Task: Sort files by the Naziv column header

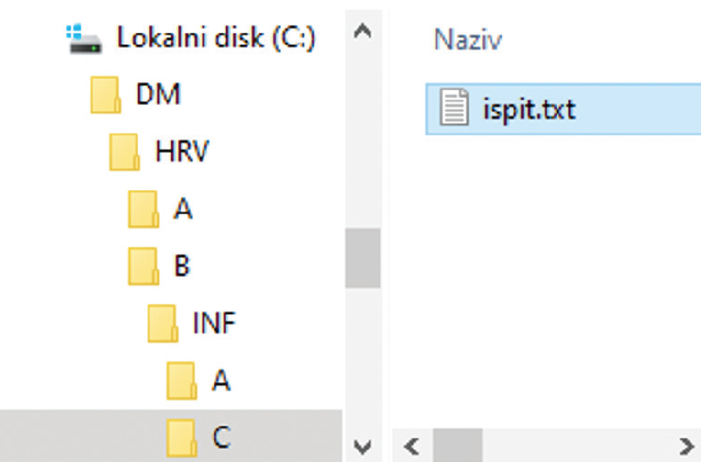Action: tap(467, 40)
